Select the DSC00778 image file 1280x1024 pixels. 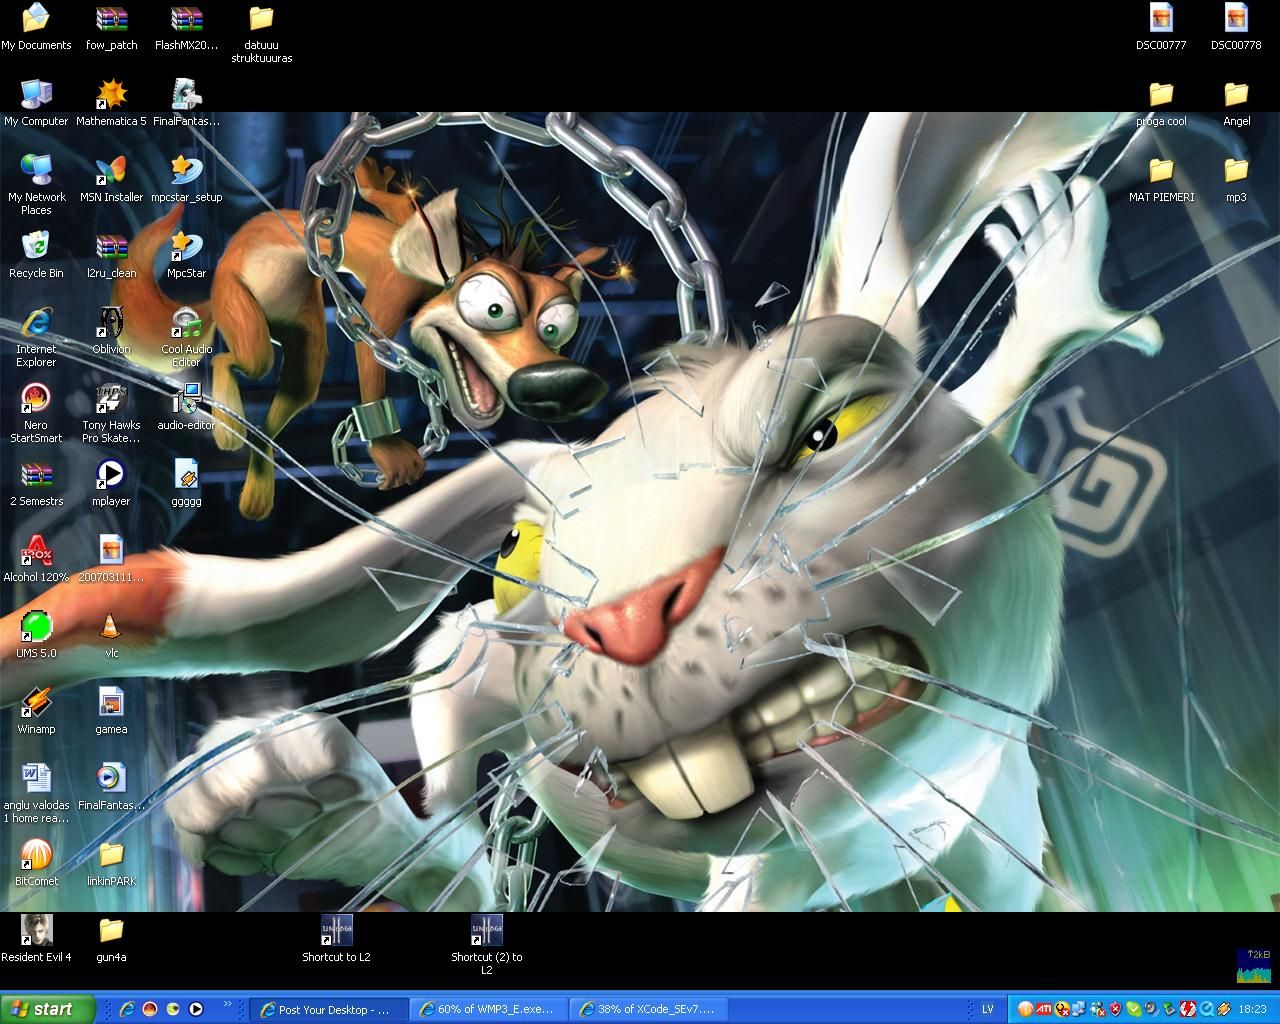pyautogui.click(x=1236, y=27)
